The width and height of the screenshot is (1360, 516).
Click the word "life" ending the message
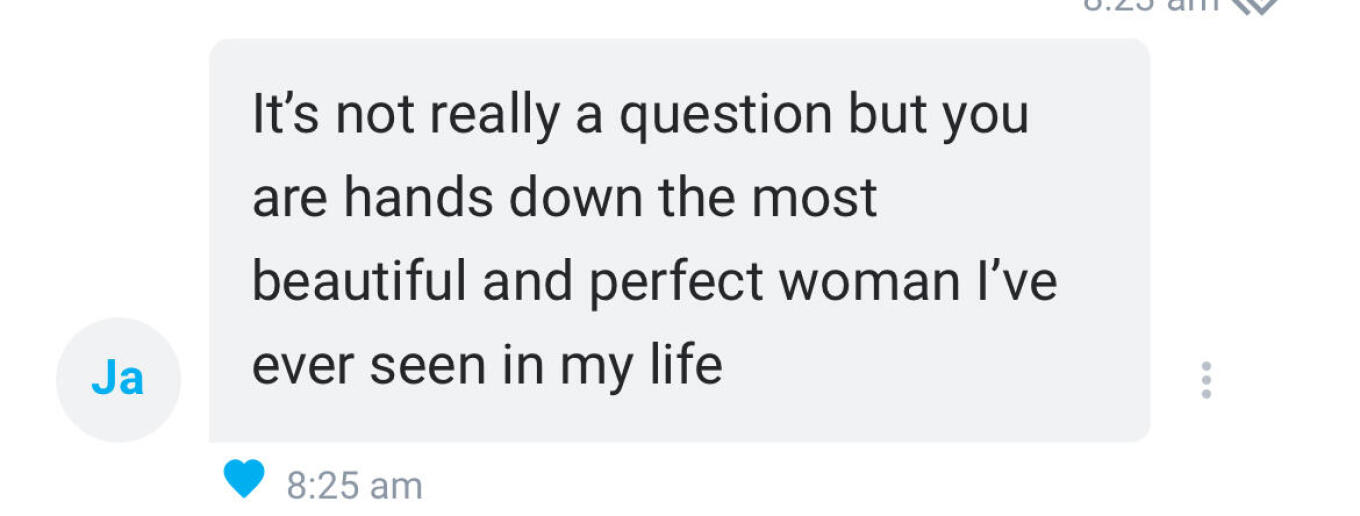[684, 364]
